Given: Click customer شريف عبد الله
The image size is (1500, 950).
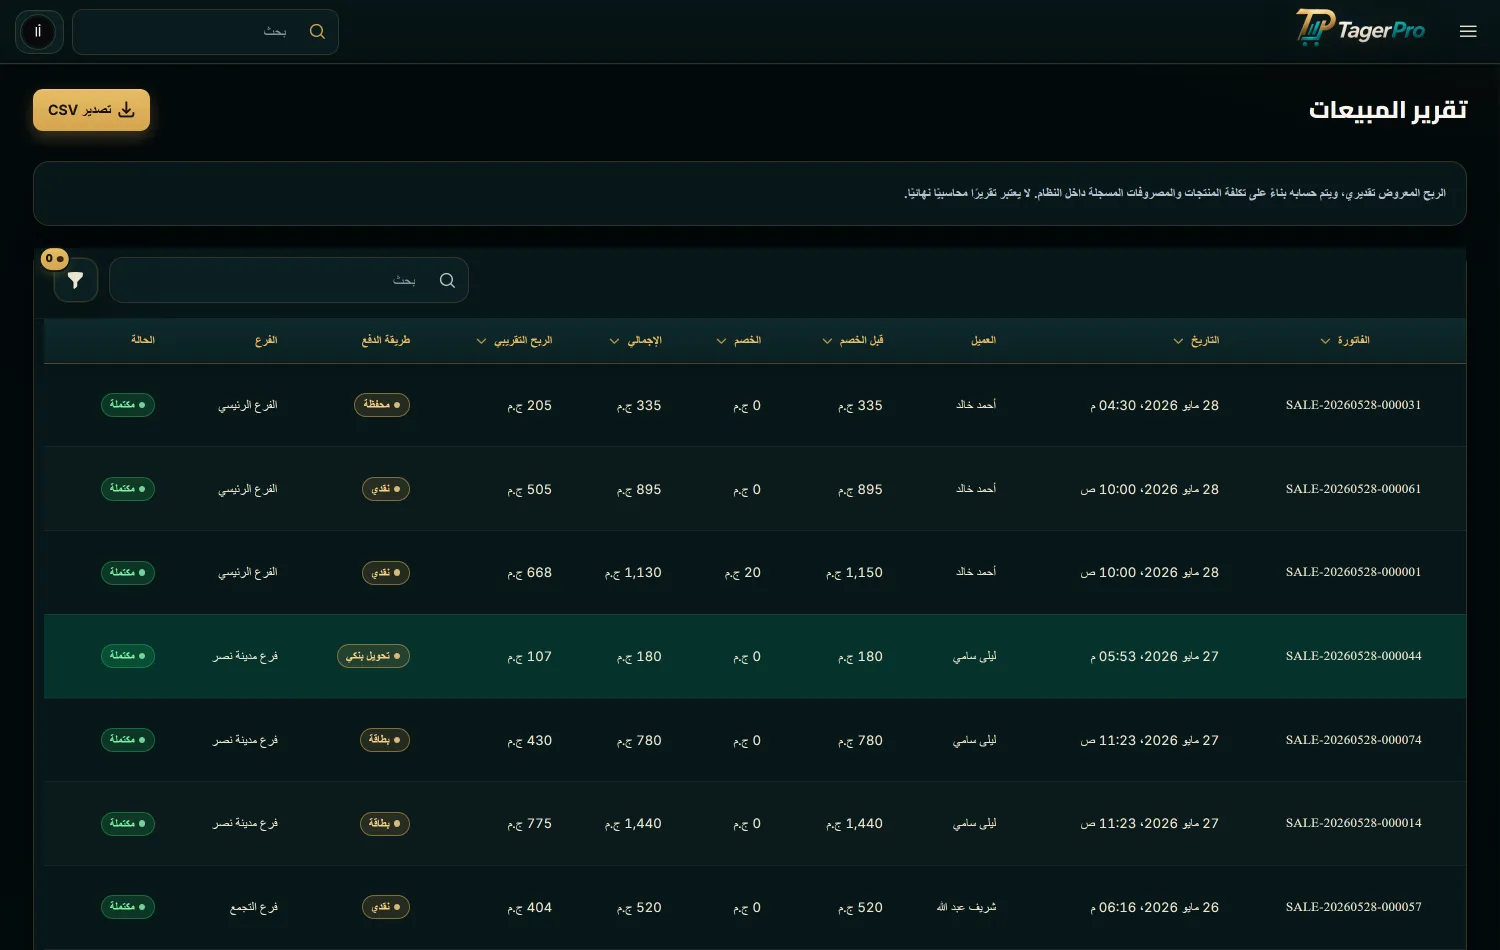Looking at the screenshot, I should pyautogui.click(x=966, y=907).
